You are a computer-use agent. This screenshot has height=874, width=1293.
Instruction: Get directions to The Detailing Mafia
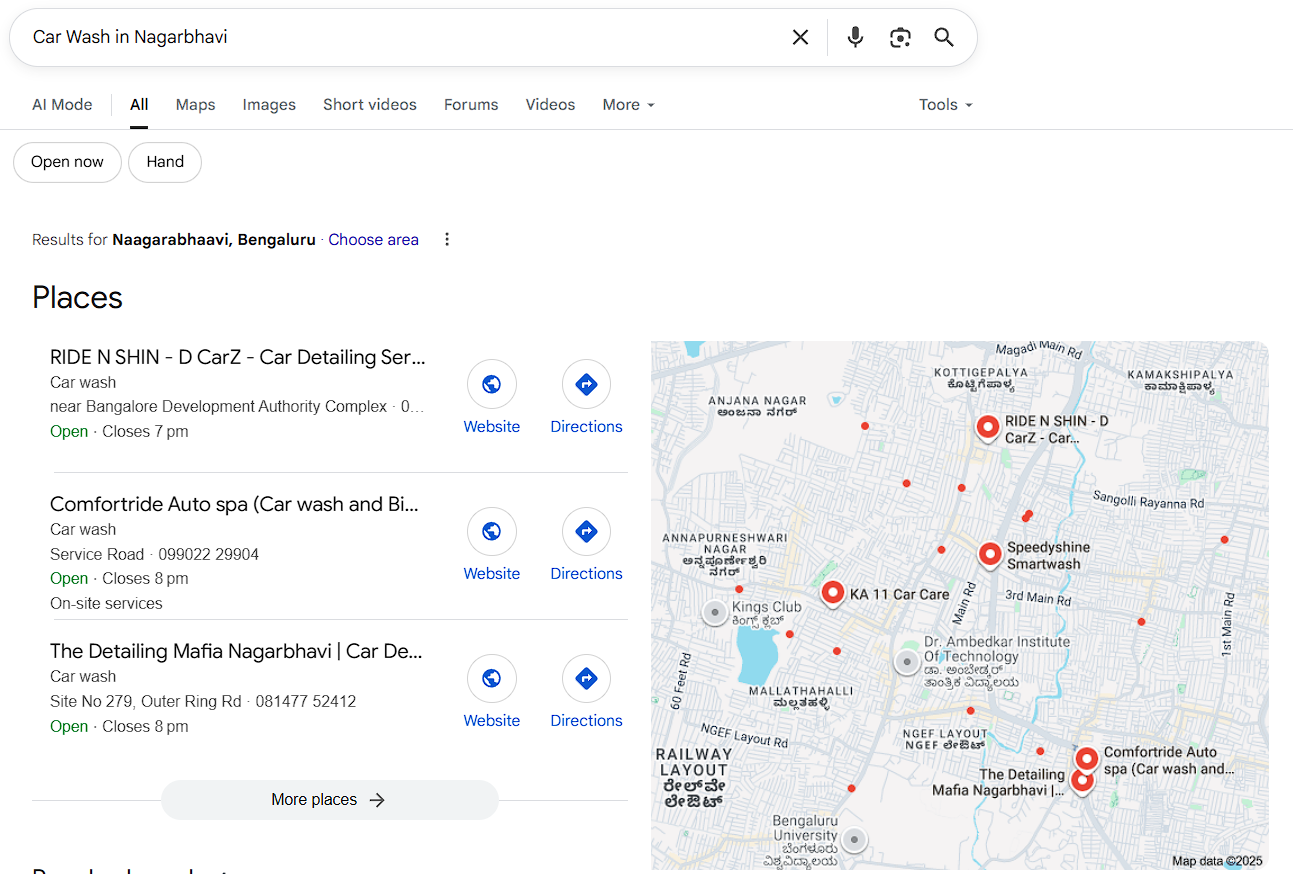click(586, 691)
